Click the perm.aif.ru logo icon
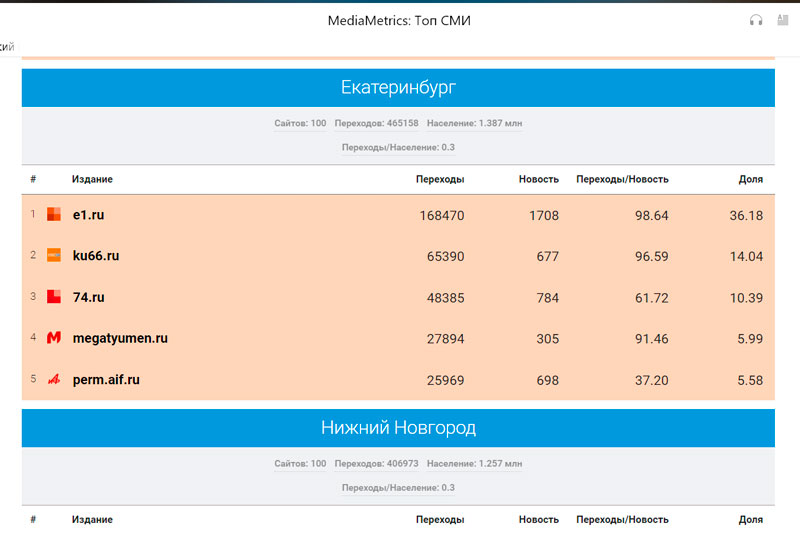 (x=54, y=380)
